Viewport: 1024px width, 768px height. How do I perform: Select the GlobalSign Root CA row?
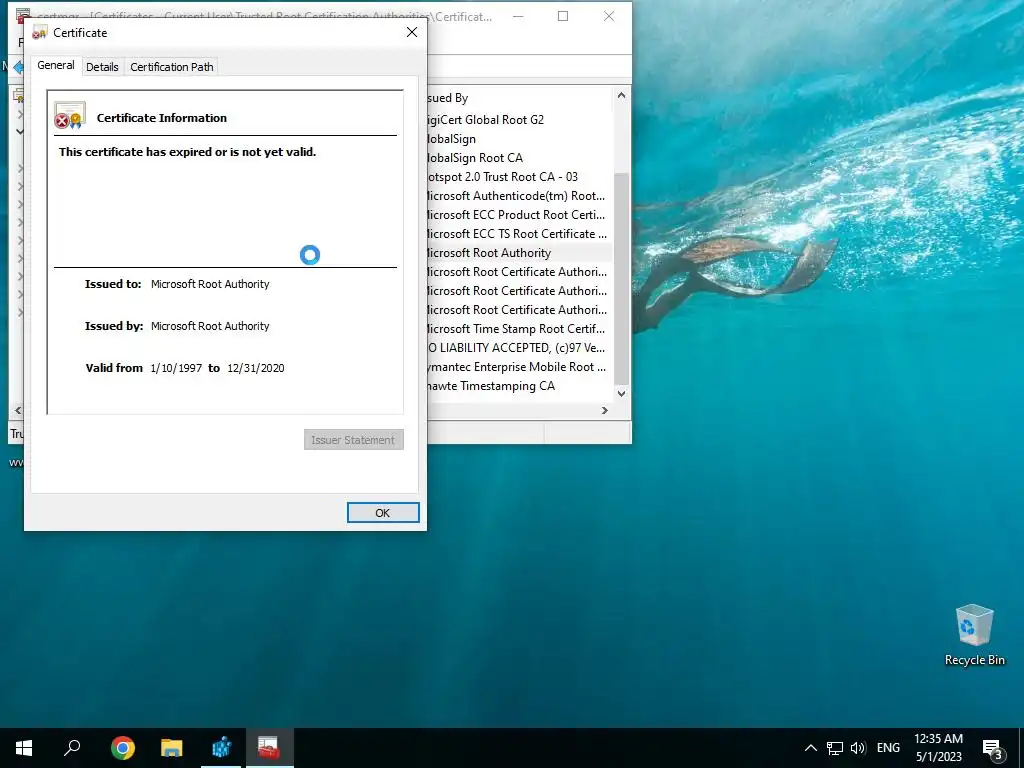[519, 157]
